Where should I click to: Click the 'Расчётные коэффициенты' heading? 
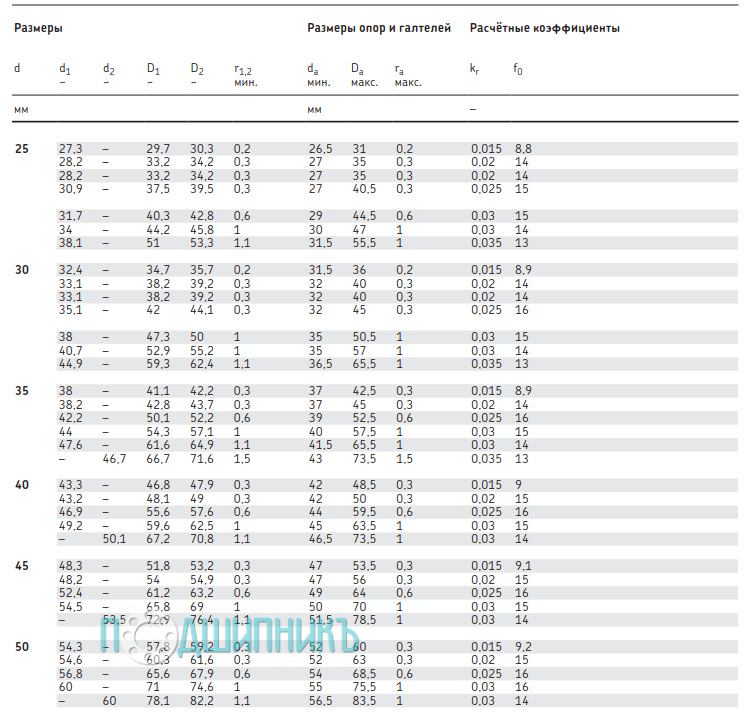tap(545, 28)
